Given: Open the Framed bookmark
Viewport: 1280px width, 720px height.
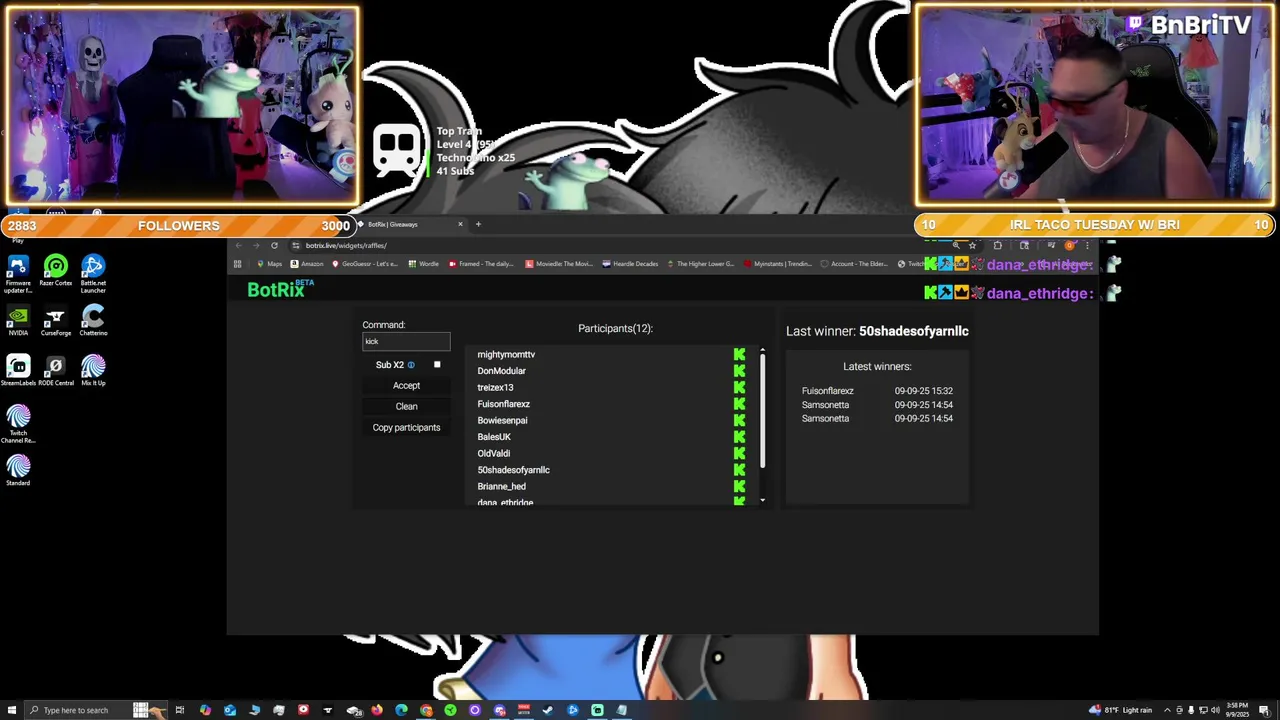Looking at the screenshot, I should pos(481,264).
